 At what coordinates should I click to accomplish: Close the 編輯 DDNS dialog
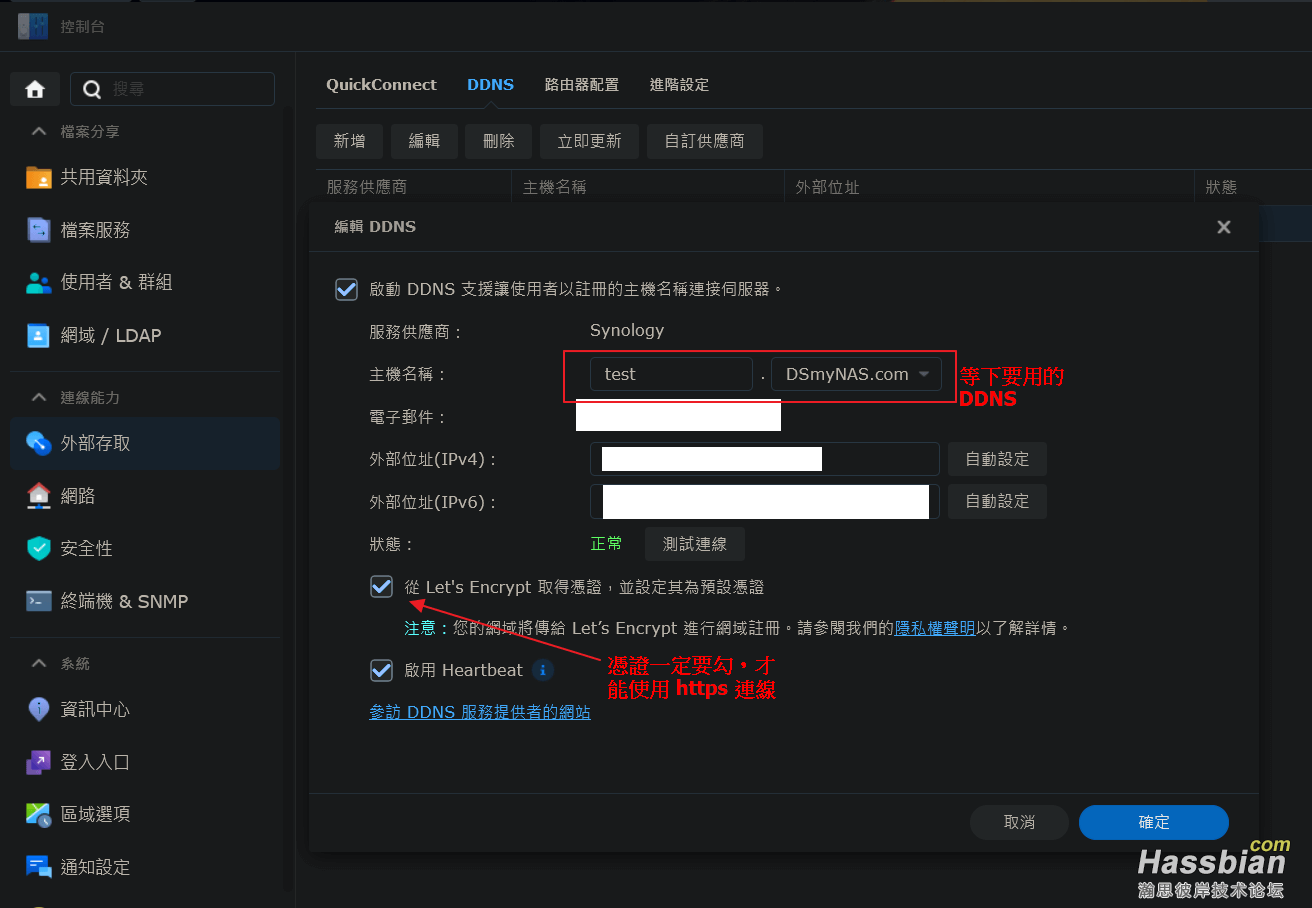(1223, 227)
